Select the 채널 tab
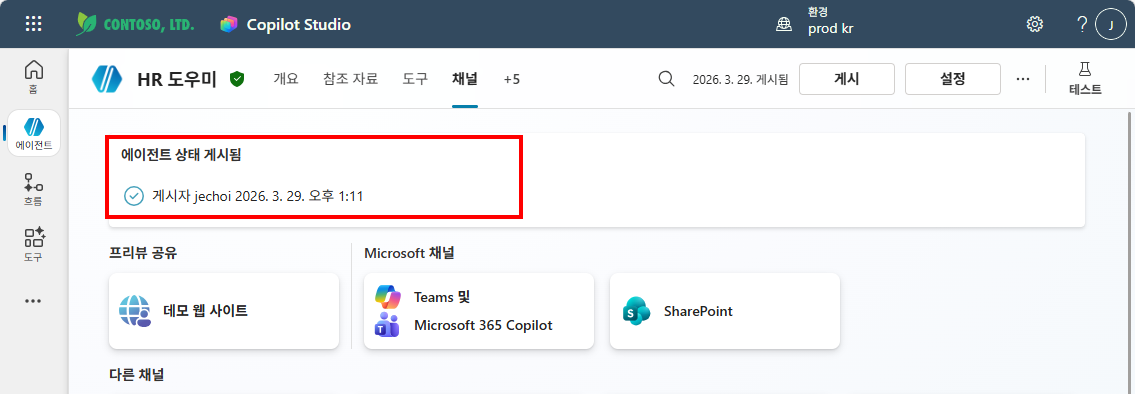 point(465,79)
